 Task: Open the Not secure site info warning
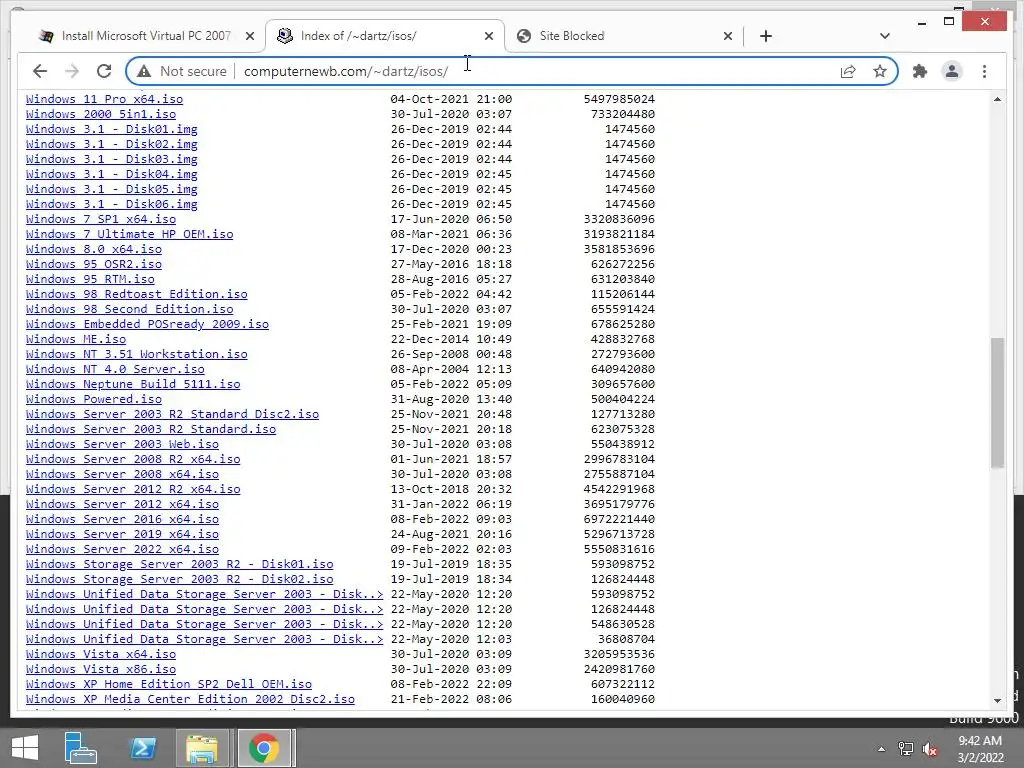[x=182, y=71]
